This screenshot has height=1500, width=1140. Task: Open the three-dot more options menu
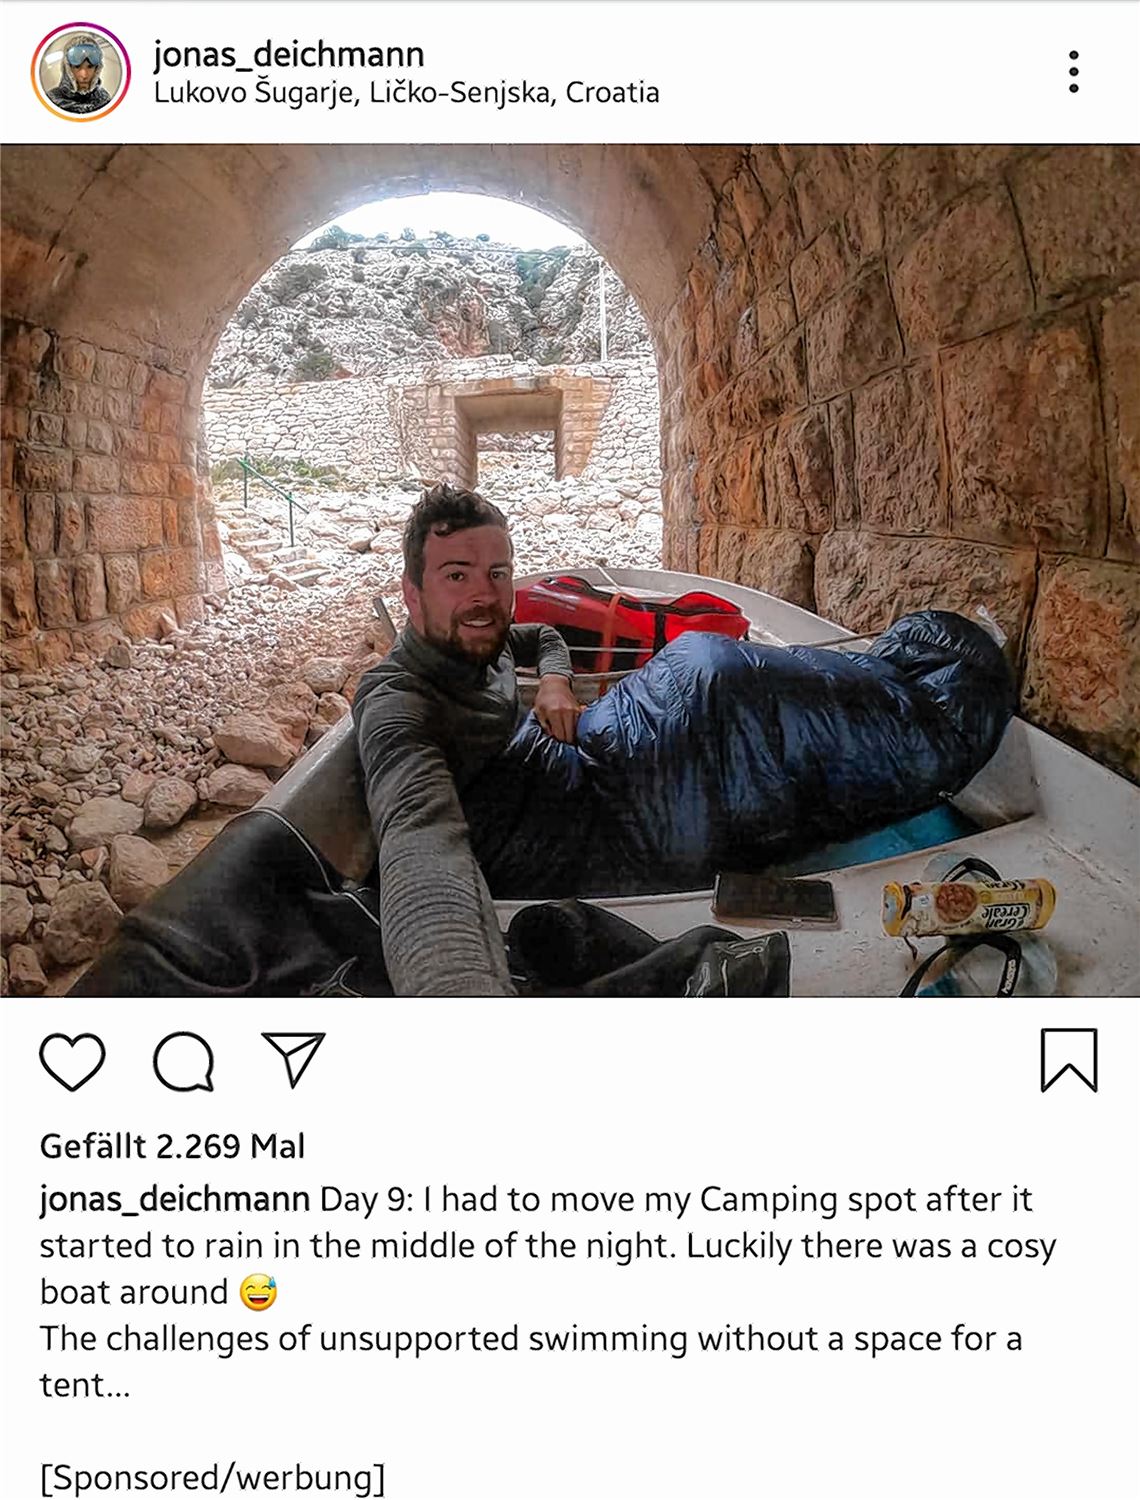(x=1073, y=72)
